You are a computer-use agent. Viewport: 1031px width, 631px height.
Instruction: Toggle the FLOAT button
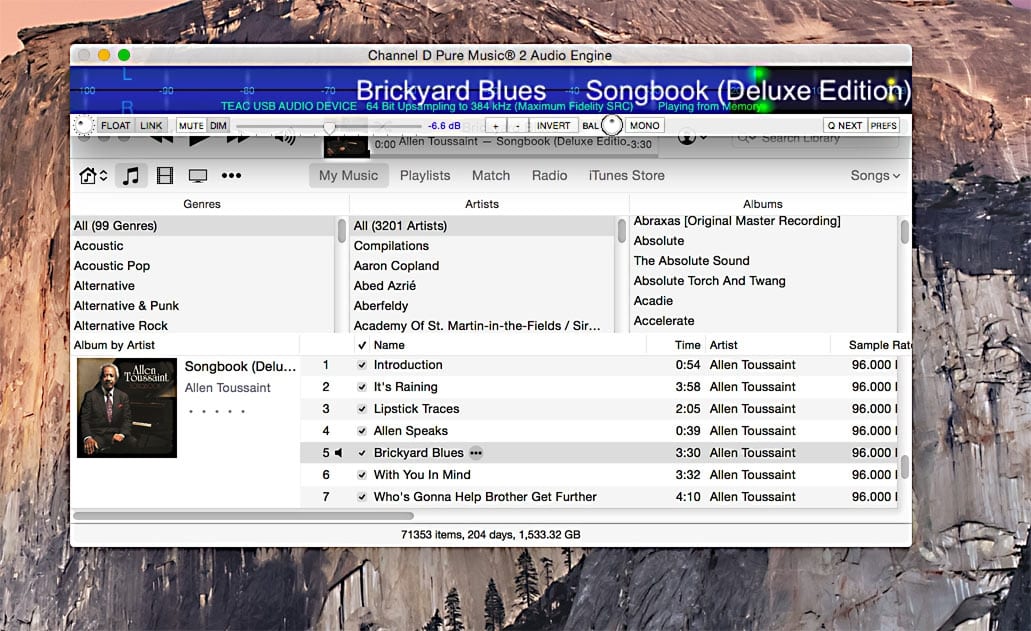click(116, 126)
